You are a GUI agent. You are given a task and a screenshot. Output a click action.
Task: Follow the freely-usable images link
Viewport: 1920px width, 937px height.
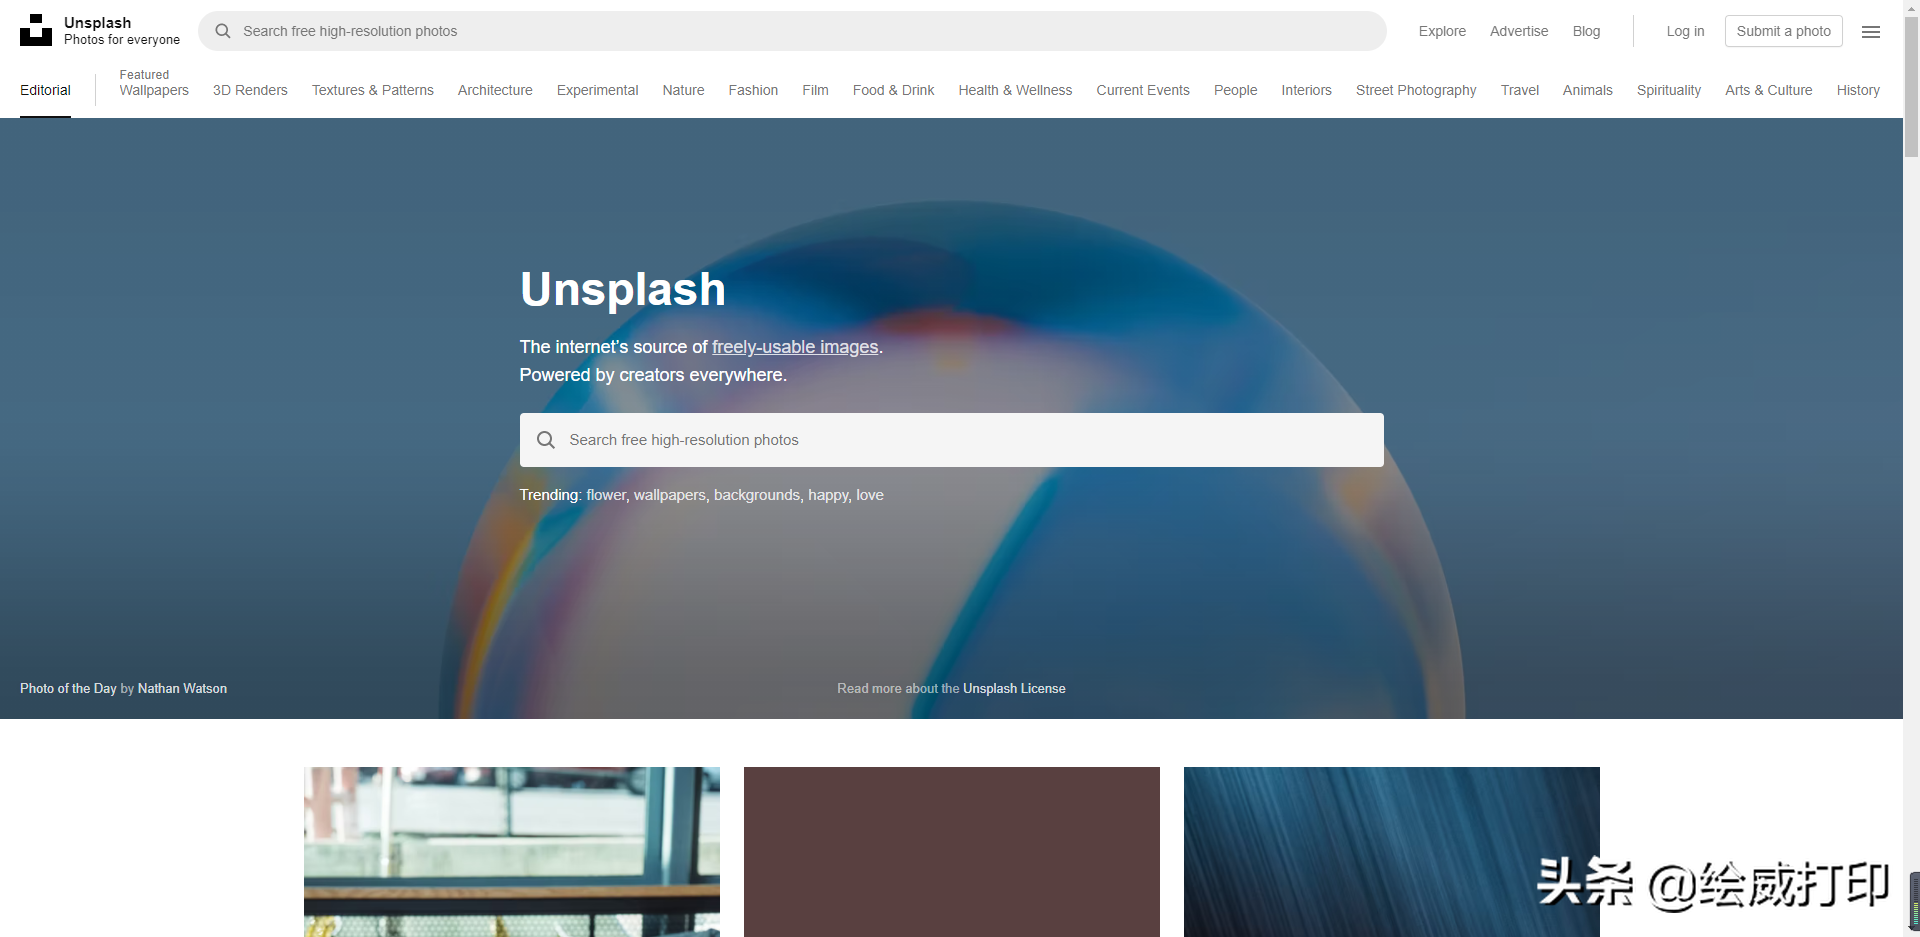pos(795,347)
